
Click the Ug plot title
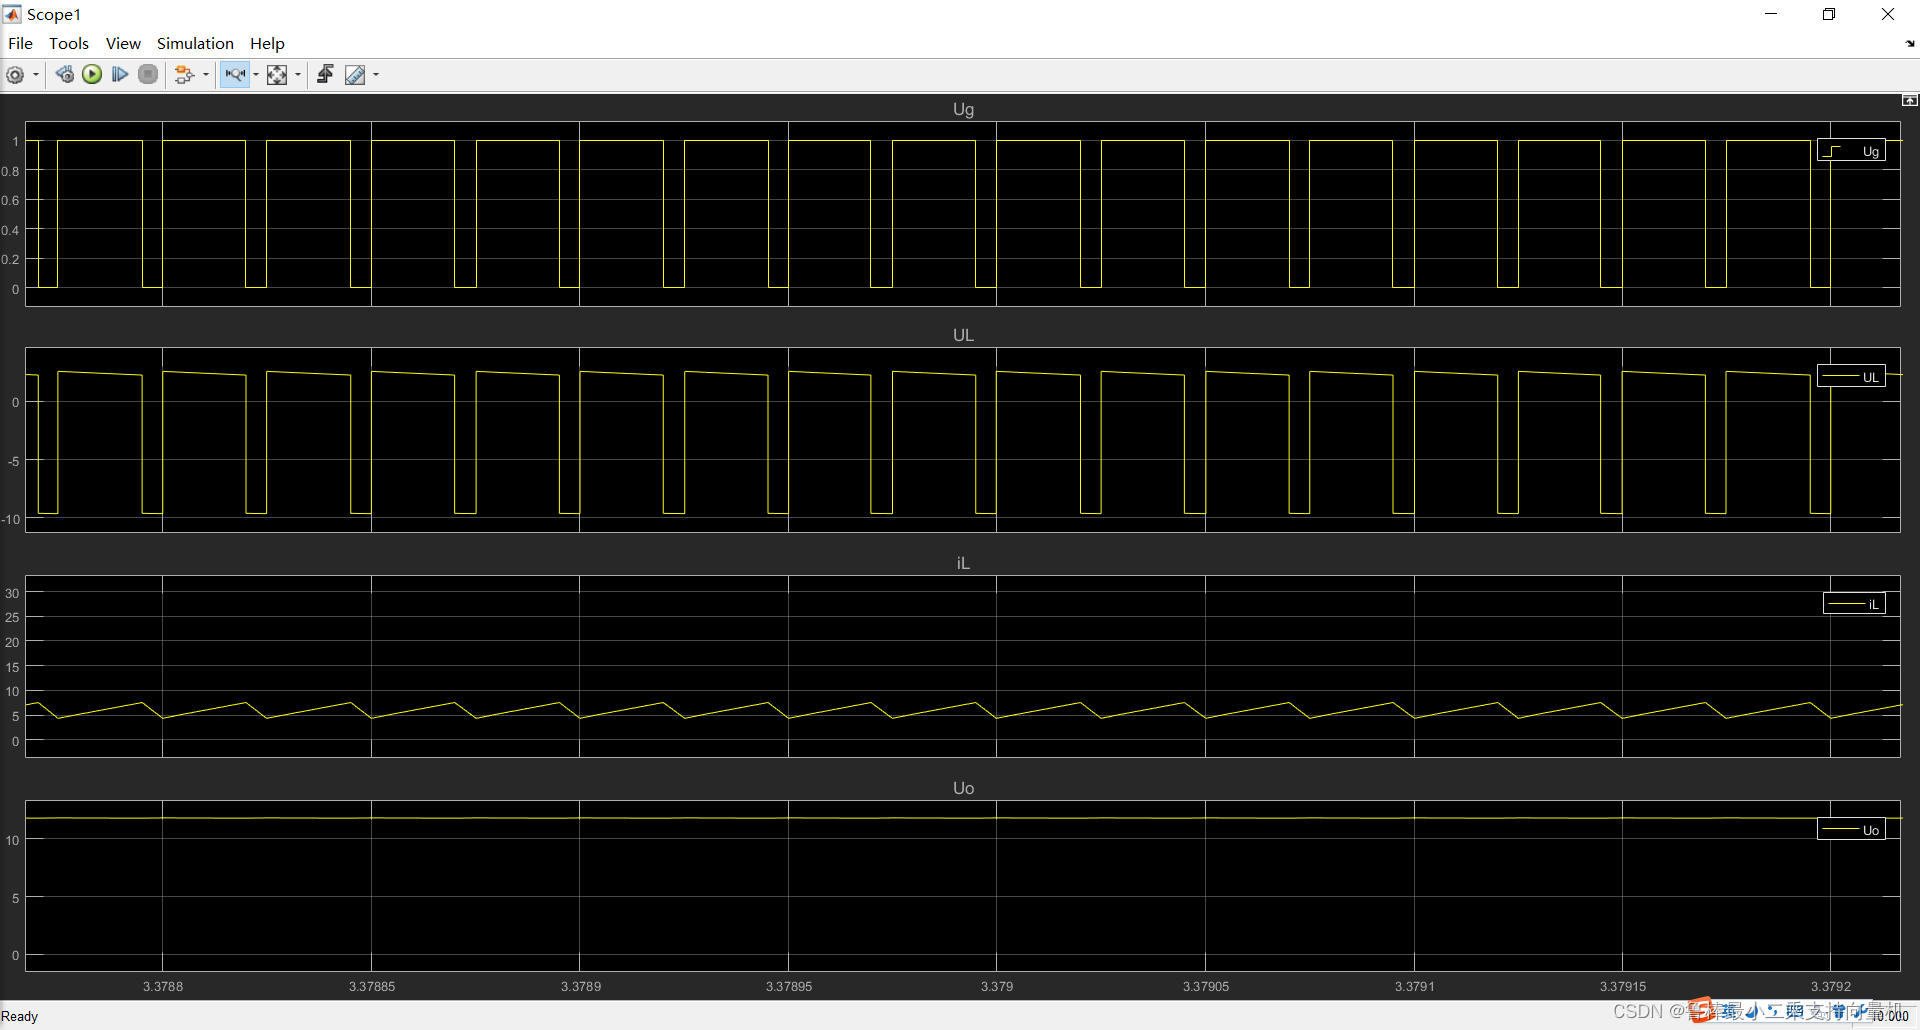[x=963, y=109]
